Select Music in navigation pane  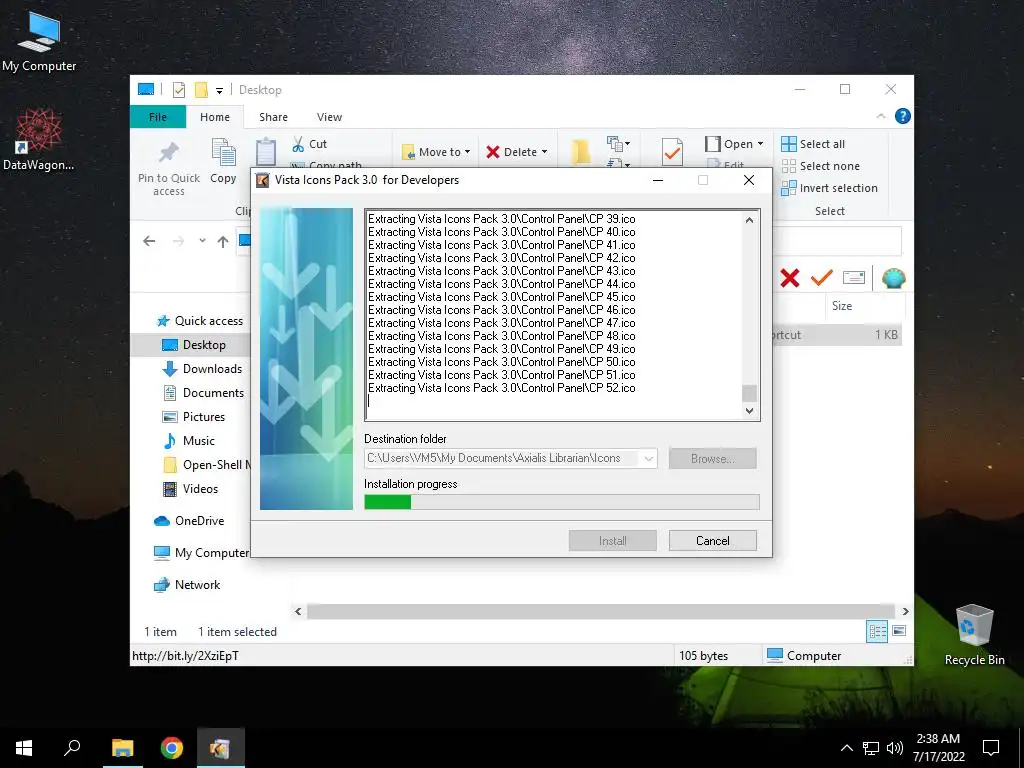tap(188, 441)
